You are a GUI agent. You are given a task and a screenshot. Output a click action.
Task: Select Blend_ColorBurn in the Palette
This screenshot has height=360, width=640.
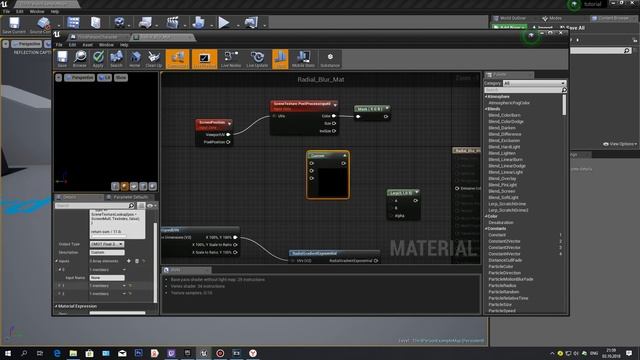(504, 116)
